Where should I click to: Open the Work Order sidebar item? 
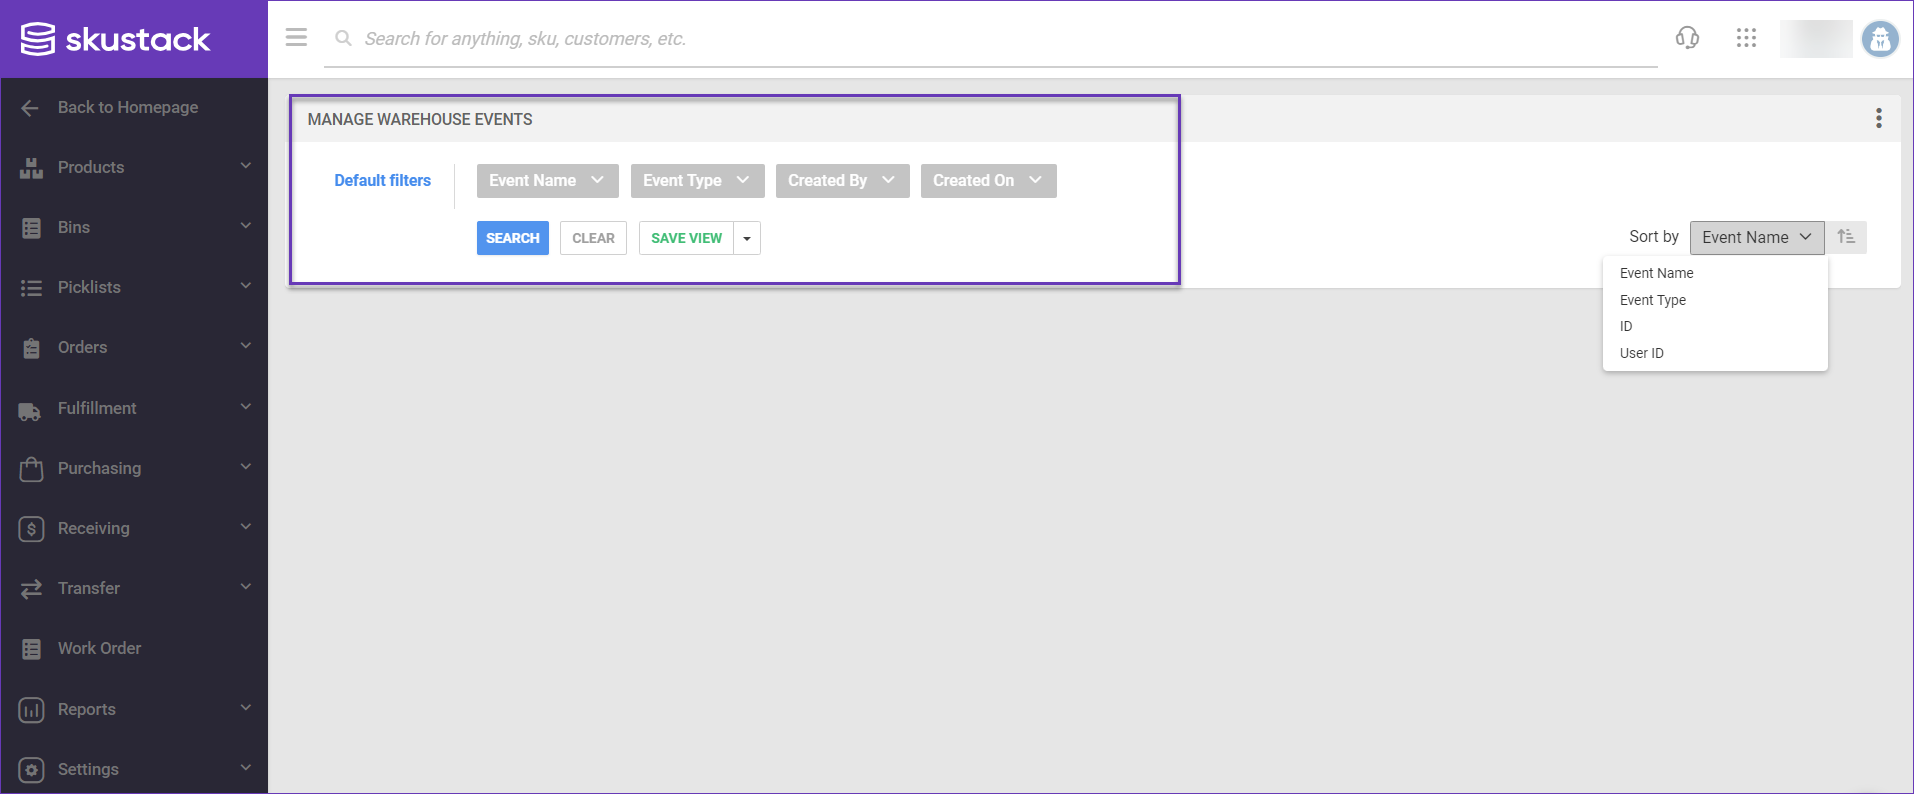click(x=99, y=648)
